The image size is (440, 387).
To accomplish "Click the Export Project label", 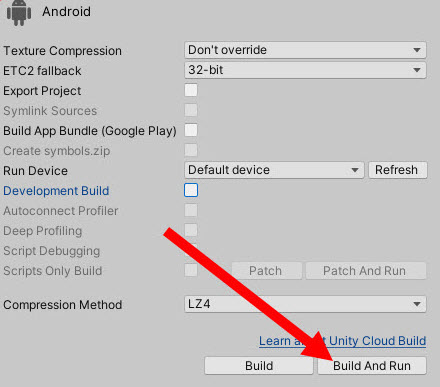I will click(x=42, y=91).
